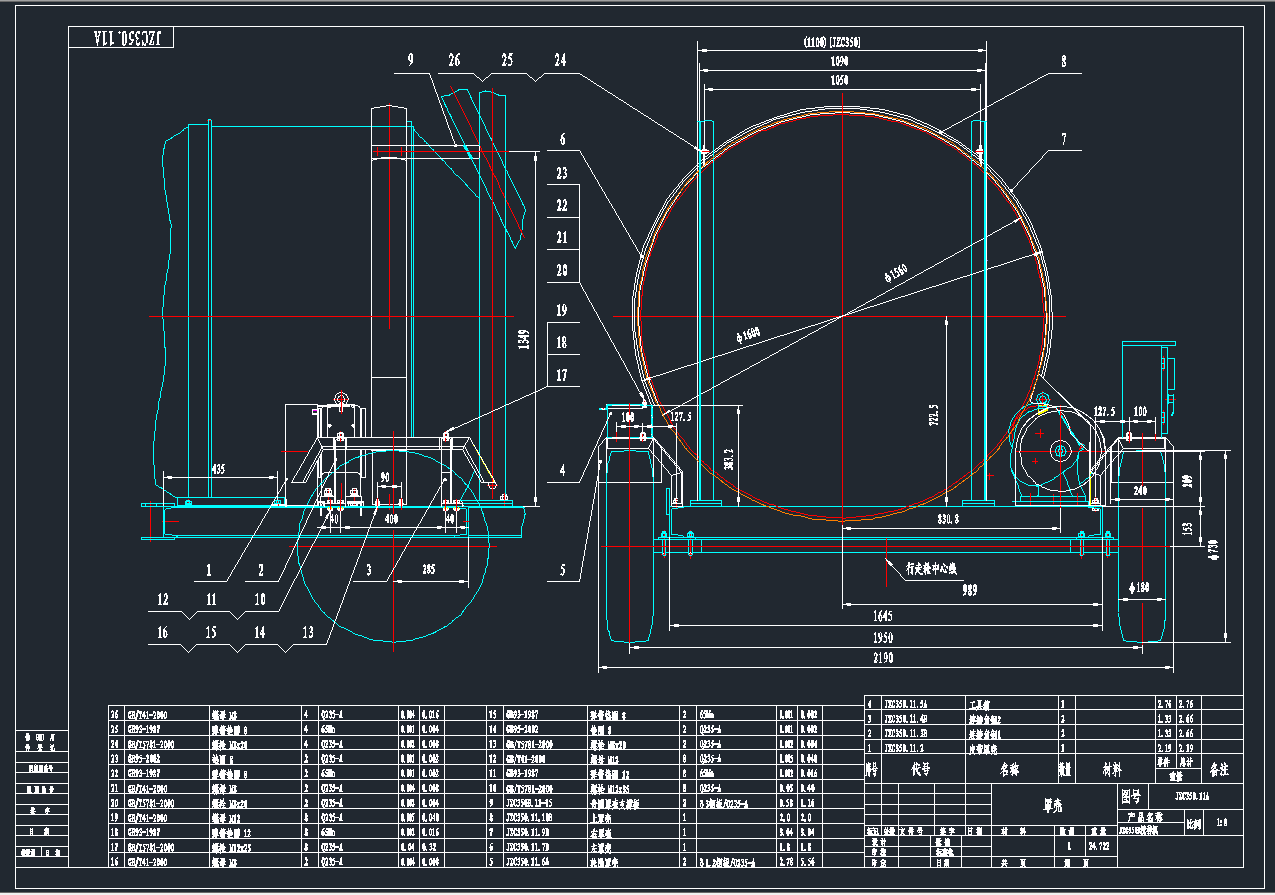The width and height of the screenshot is (1275, 895).
Task: Click the 989 dimension text
Action: point(969,592)
